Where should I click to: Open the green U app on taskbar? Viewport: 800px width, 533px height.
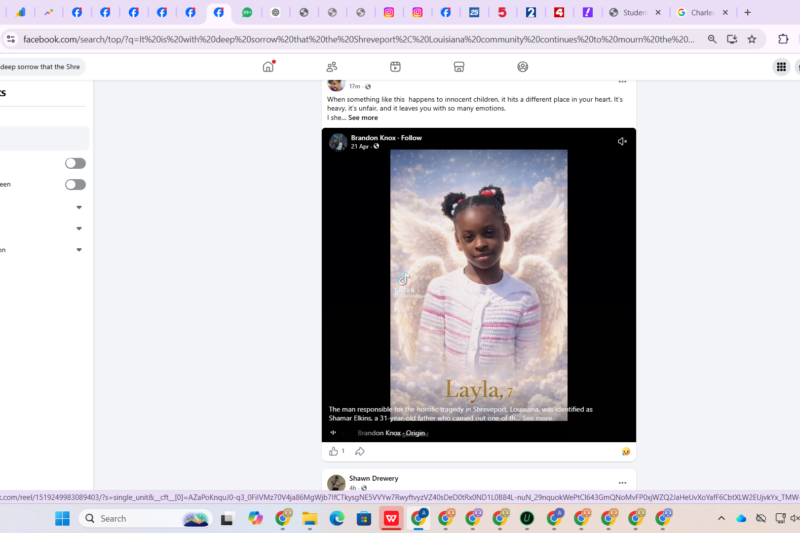click(527, 518)
